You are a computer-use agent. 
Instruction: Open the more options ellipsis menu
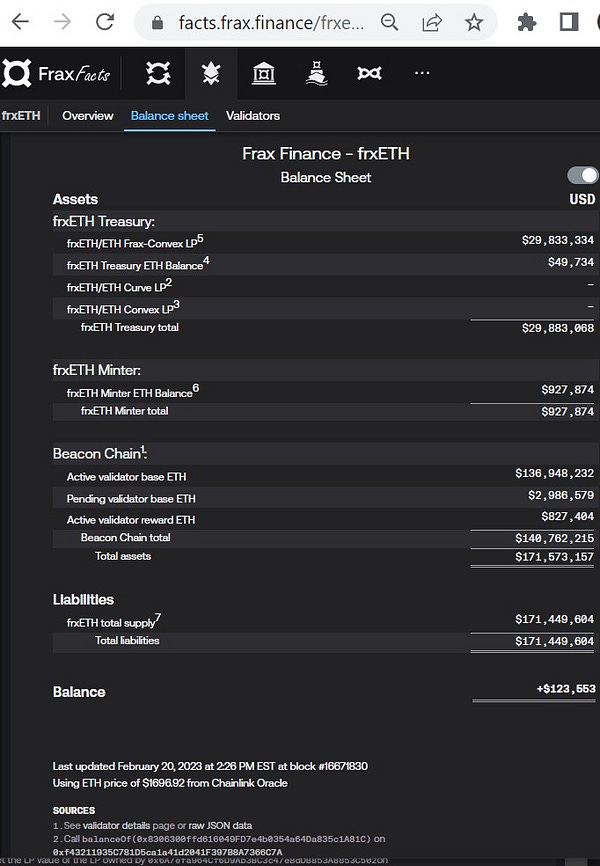[x=422, y=72]
